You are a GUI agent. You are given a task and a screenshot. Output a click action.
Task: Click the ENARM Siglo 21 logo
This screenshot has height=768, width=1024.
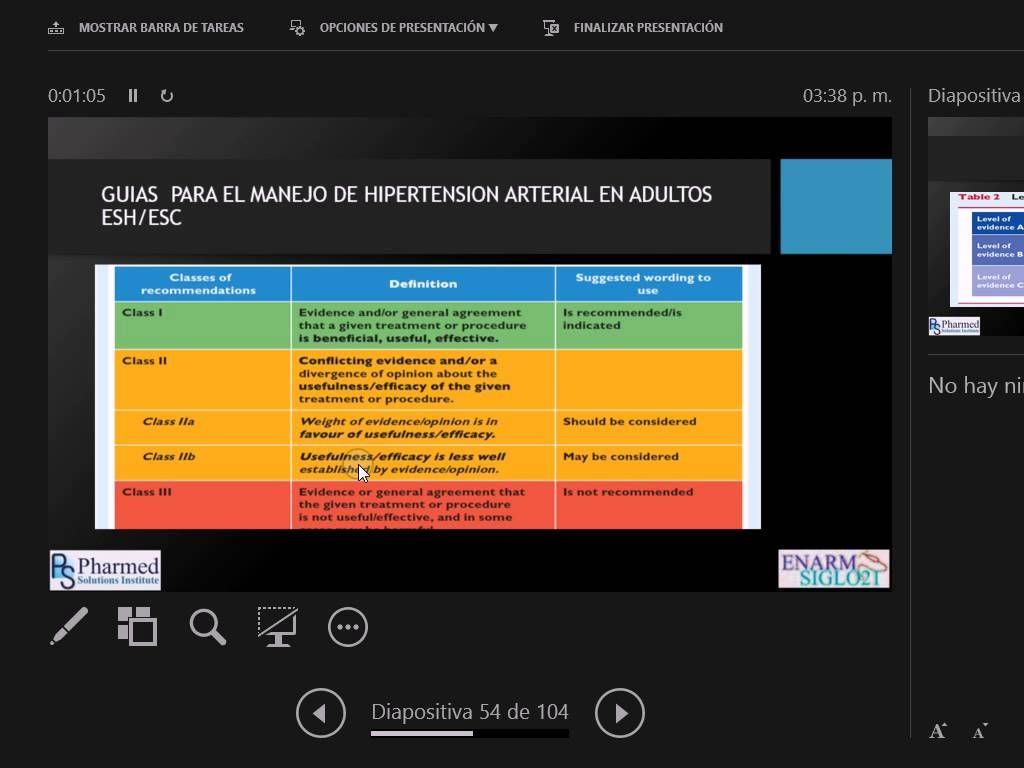click(x=833, y=569)
